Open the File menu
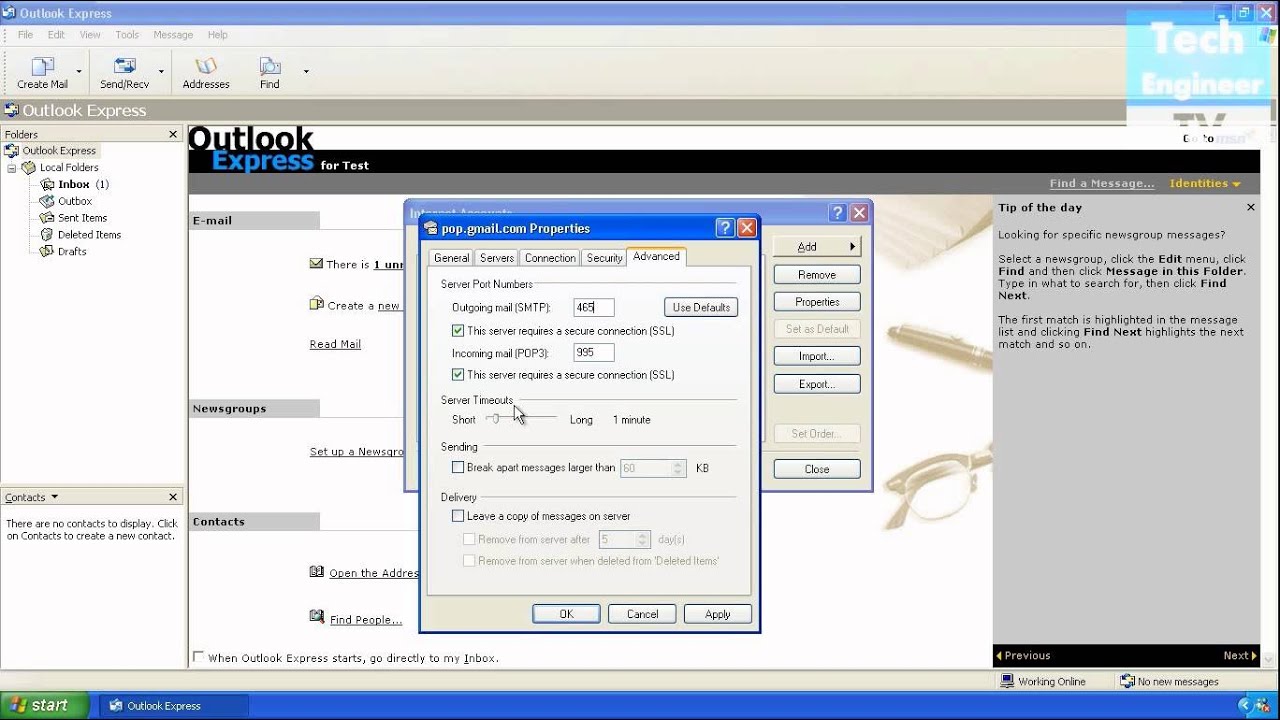The height and width of the screenshot is (720, 1280). tap(25, 34)
